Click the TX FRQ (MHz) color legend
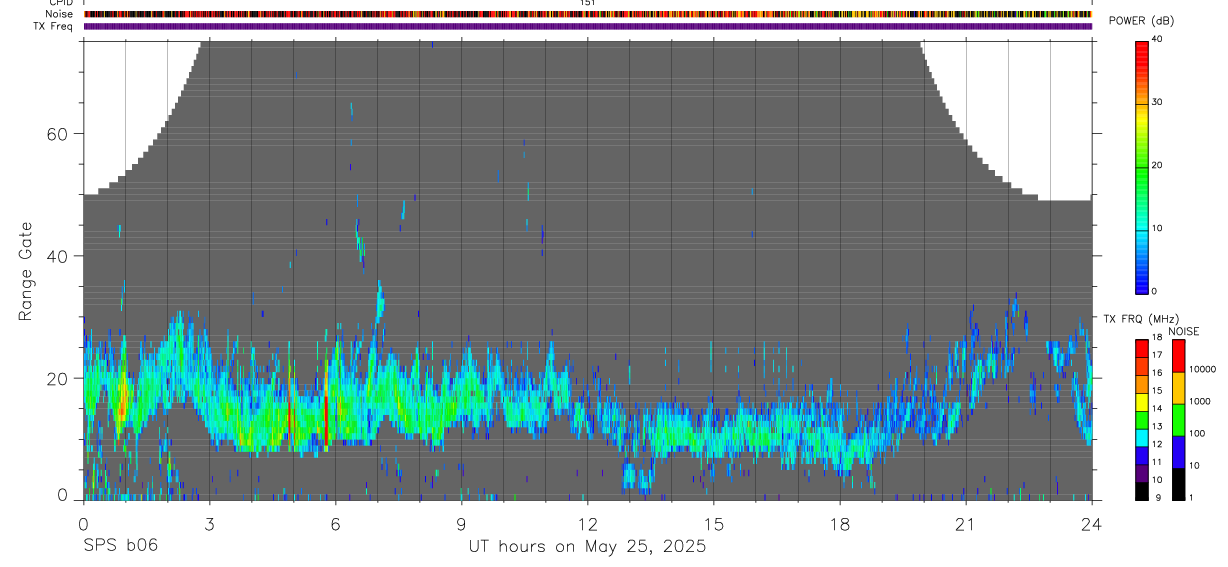This screenshot has width=1228, height=567. [1142, 420]
